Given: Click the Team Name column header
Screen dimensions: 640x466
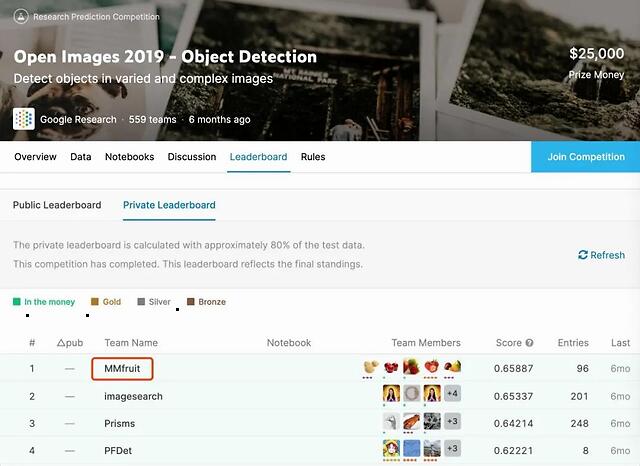Looking at the screenshot, I should click(131, 343).
